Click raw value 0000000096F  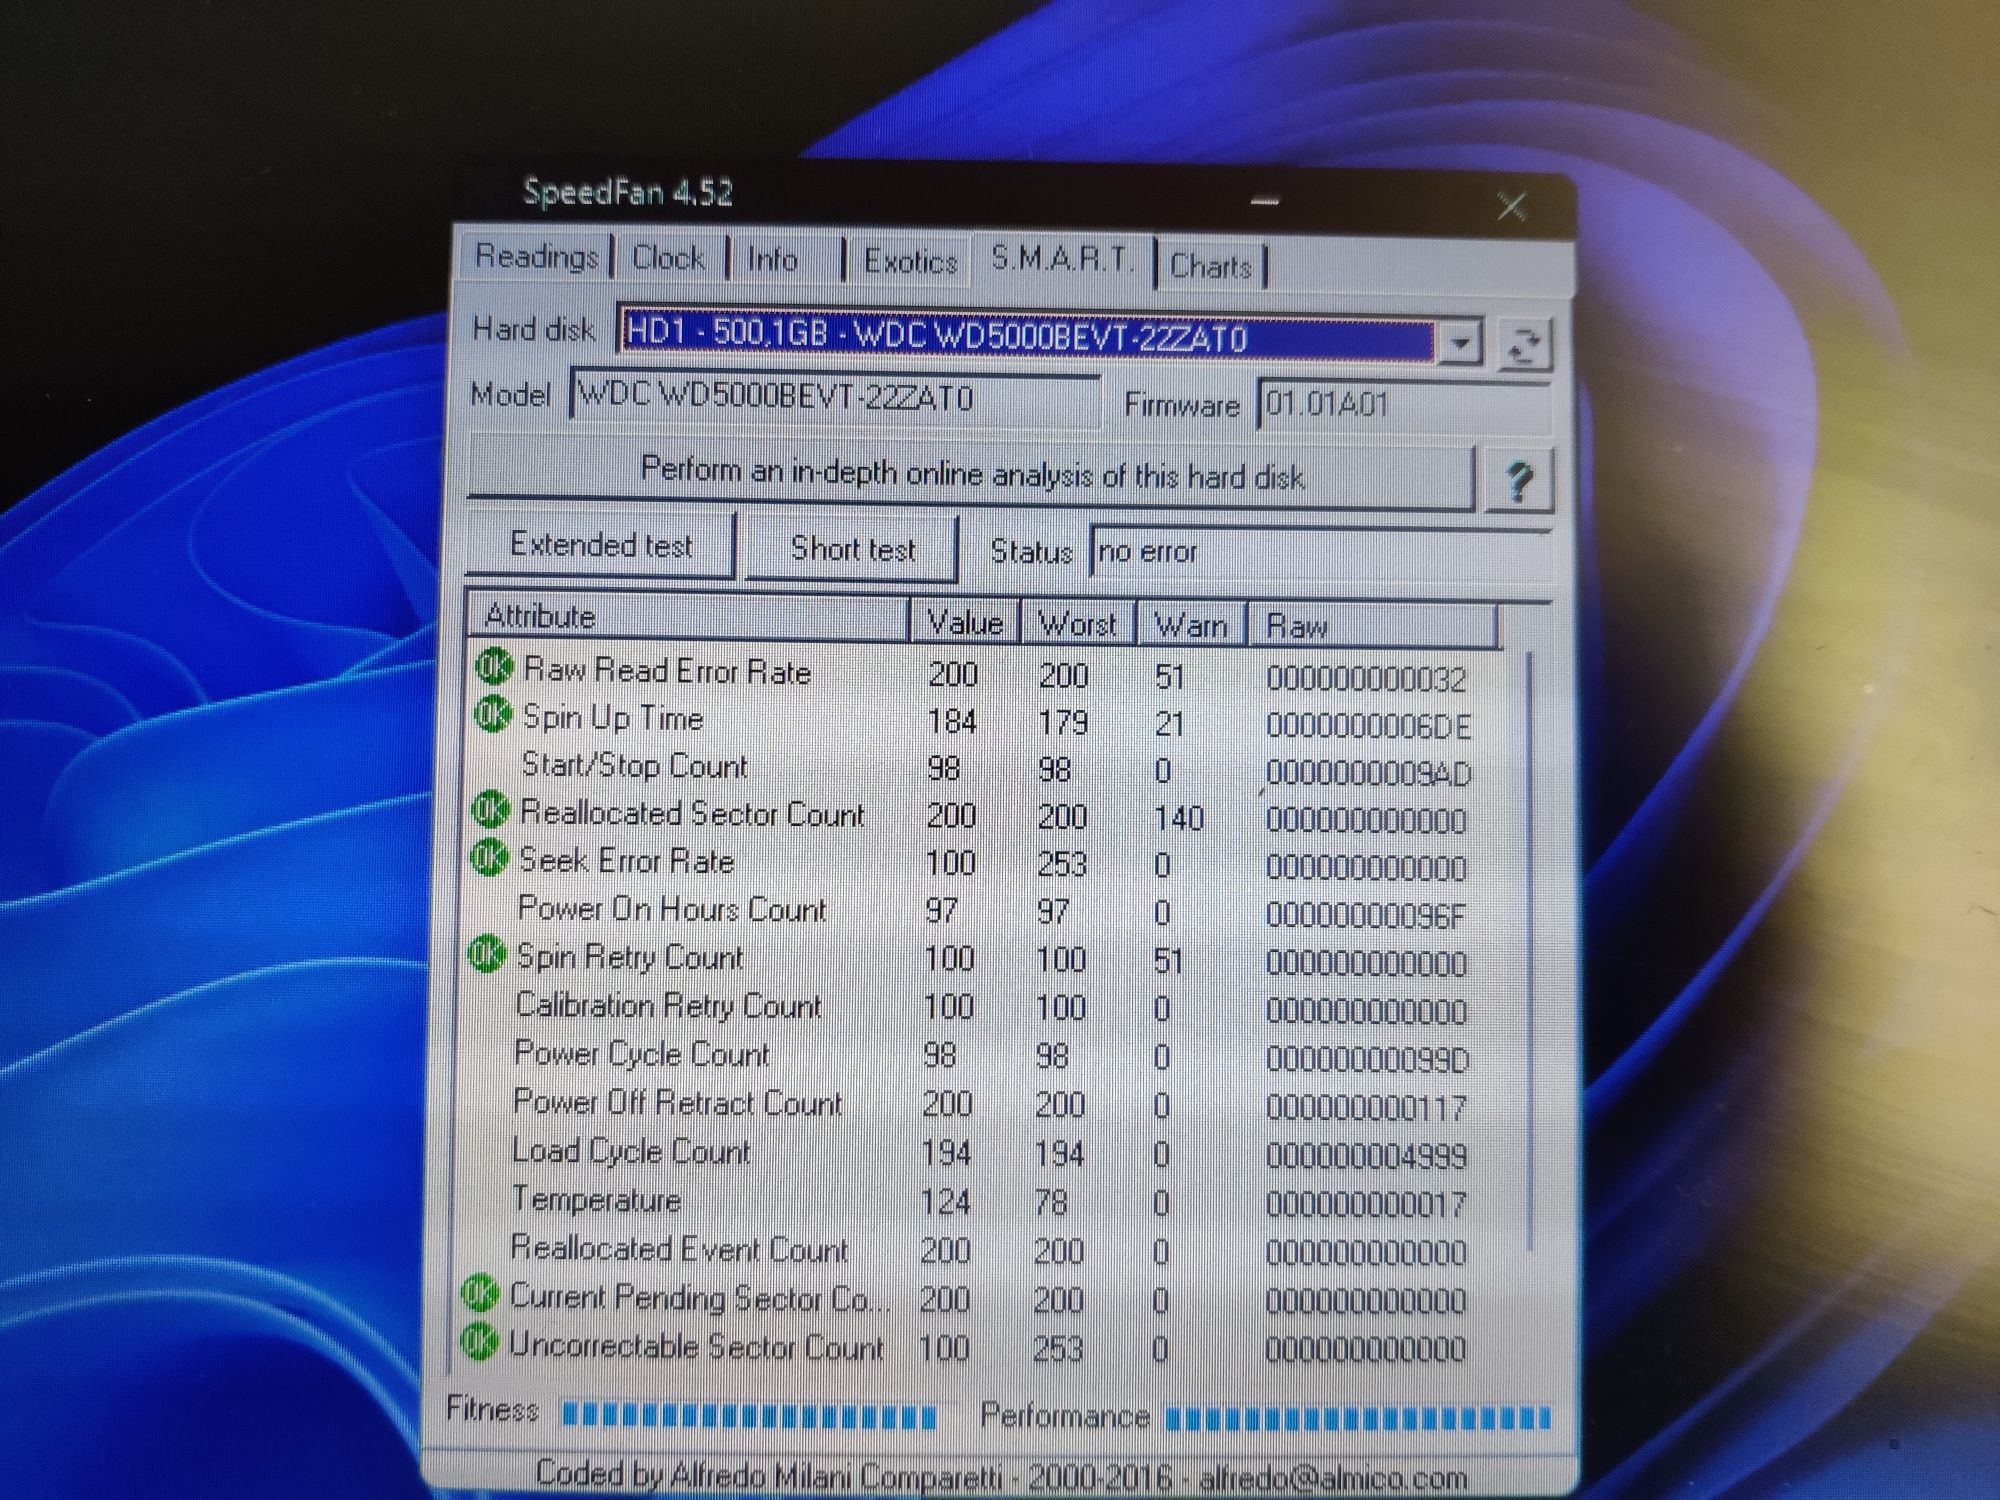point(1366,916)
